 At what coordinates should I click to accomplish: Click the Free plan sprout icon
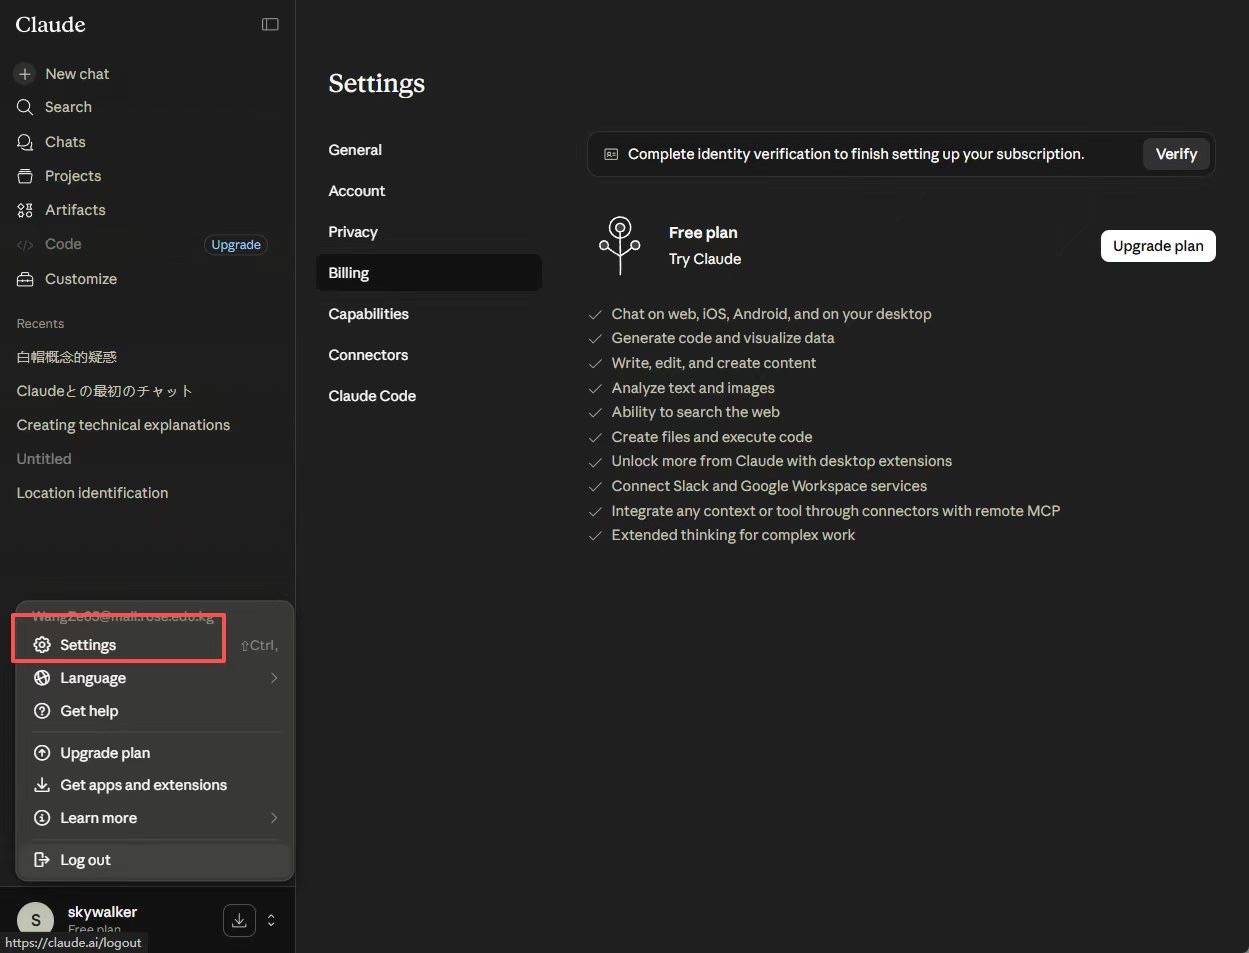[620, 245]
